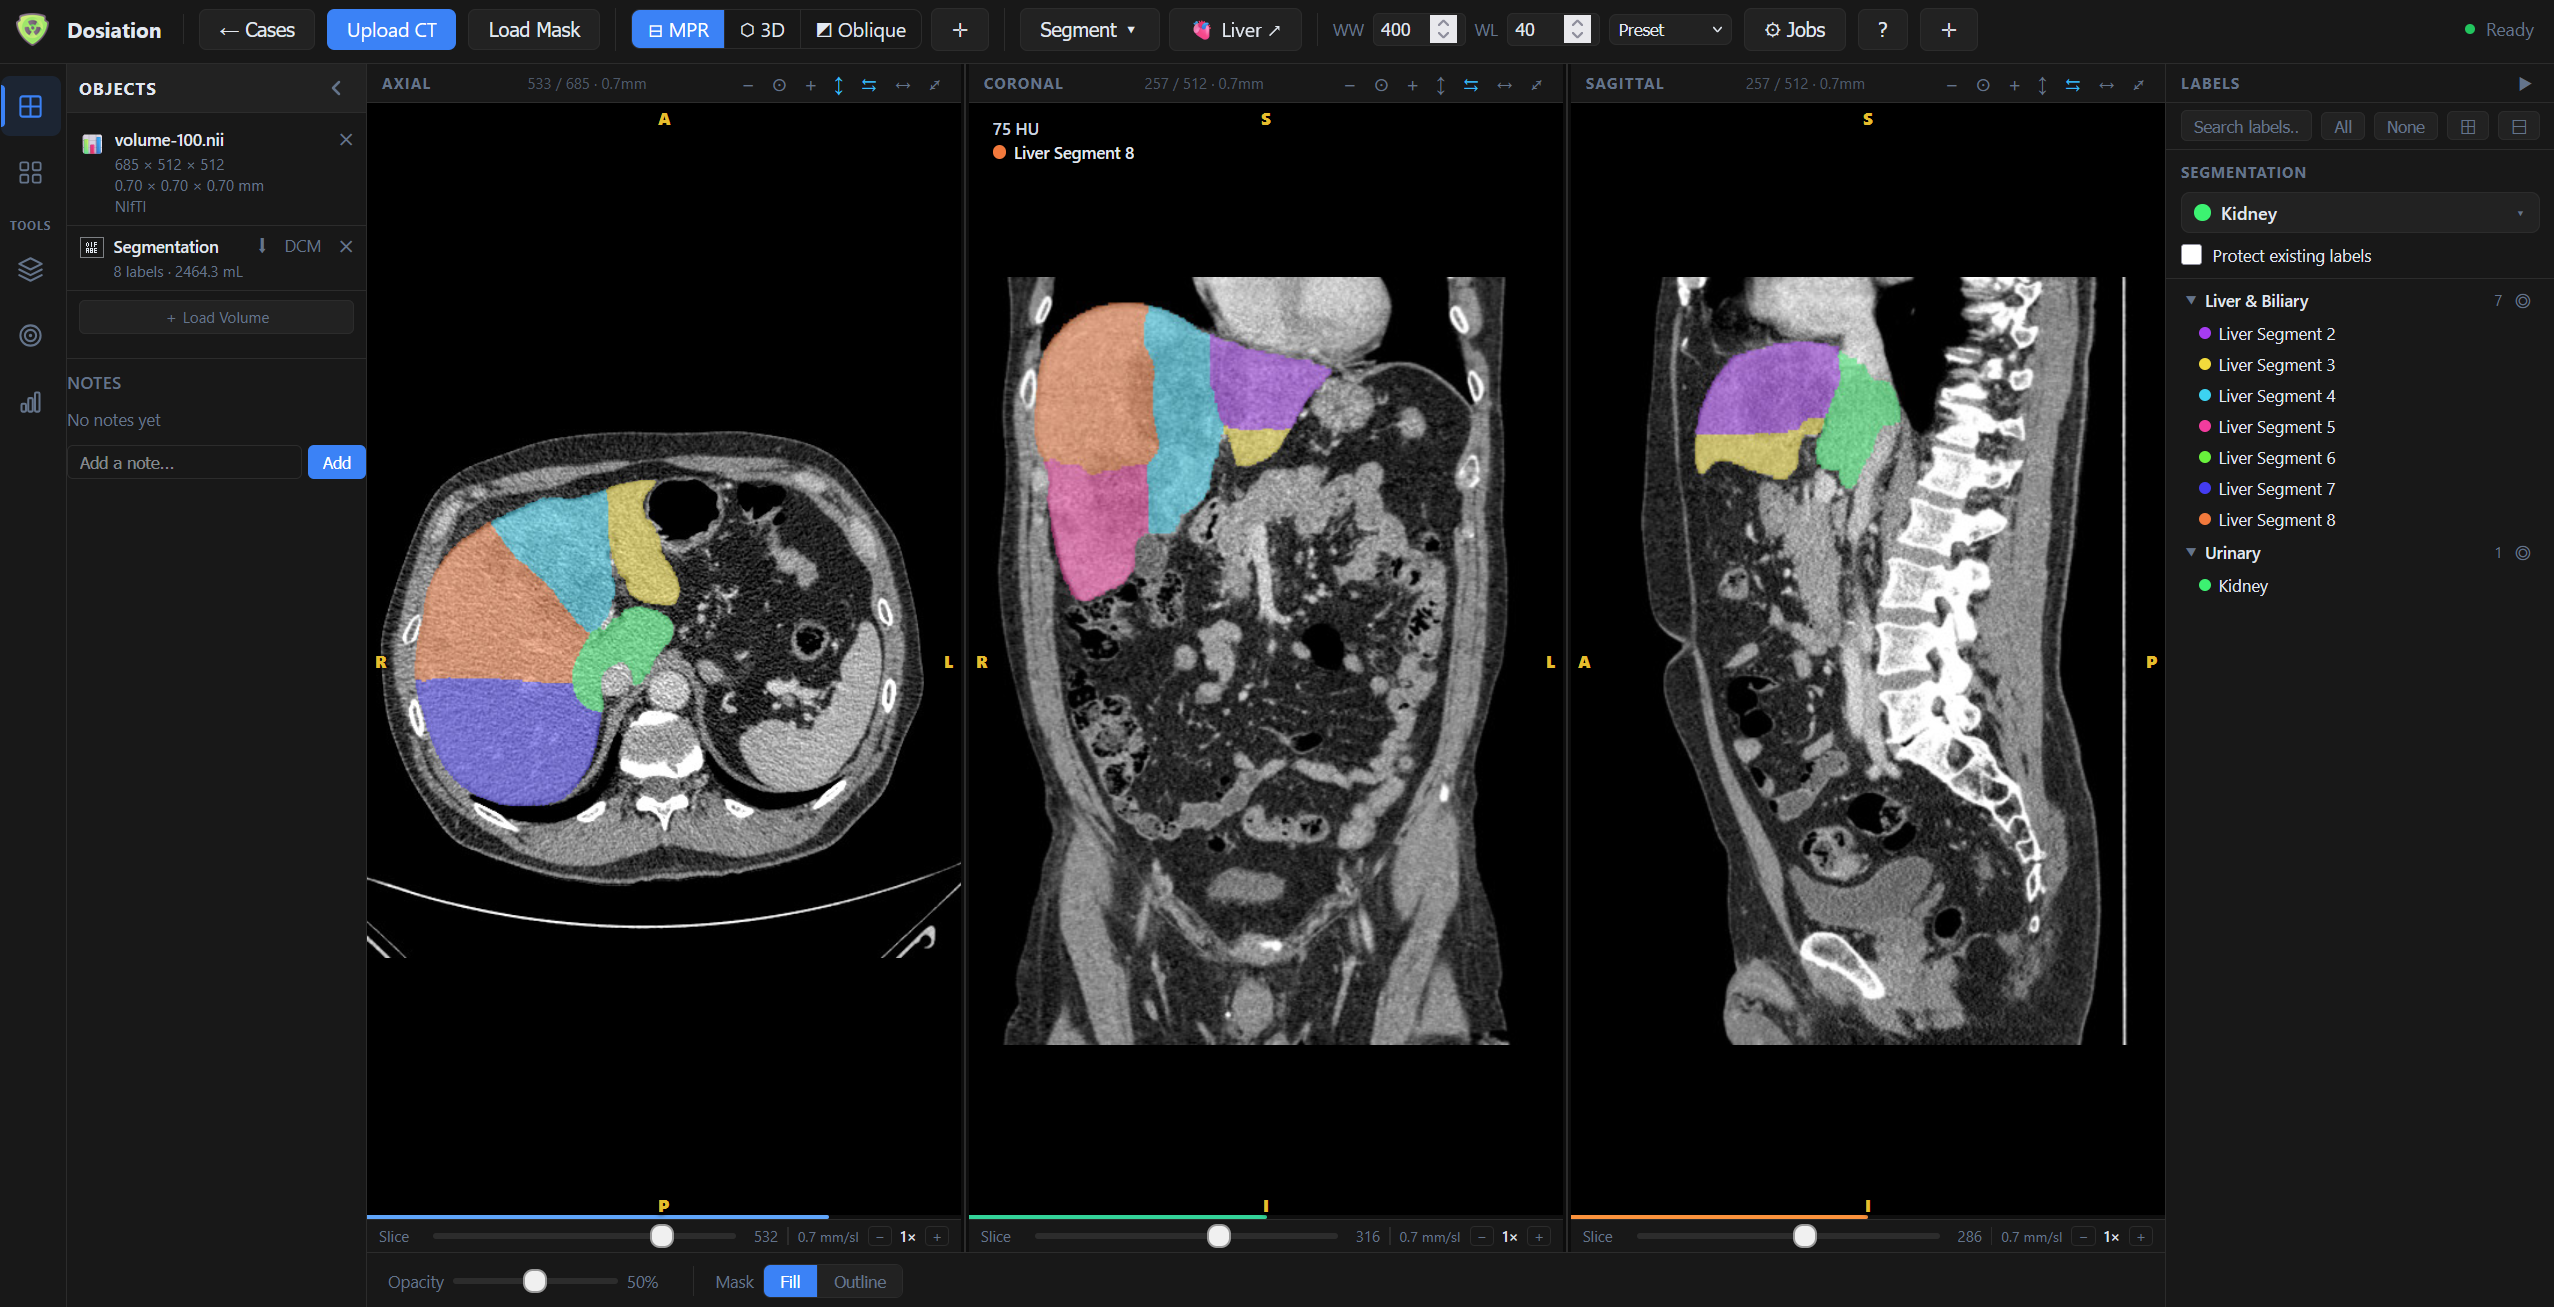
Task: Maximize the Coronal view panel
Action: click(1537, 85)
